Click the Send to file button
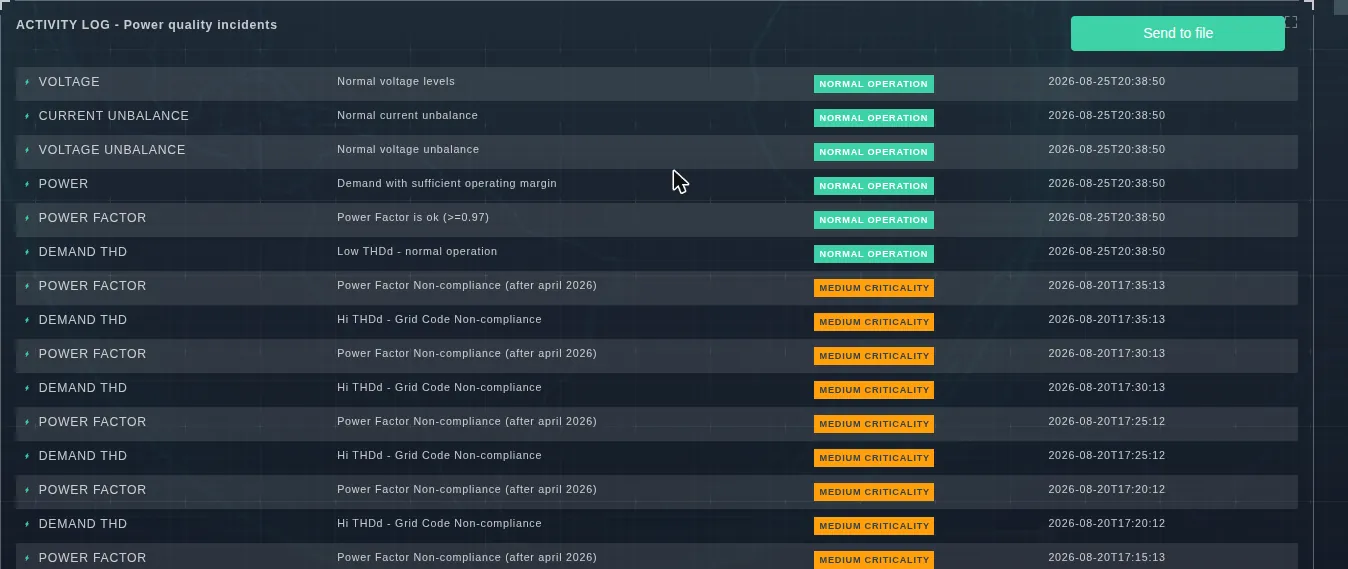This screenshot has width=1348, height=569. [1177, 33]
